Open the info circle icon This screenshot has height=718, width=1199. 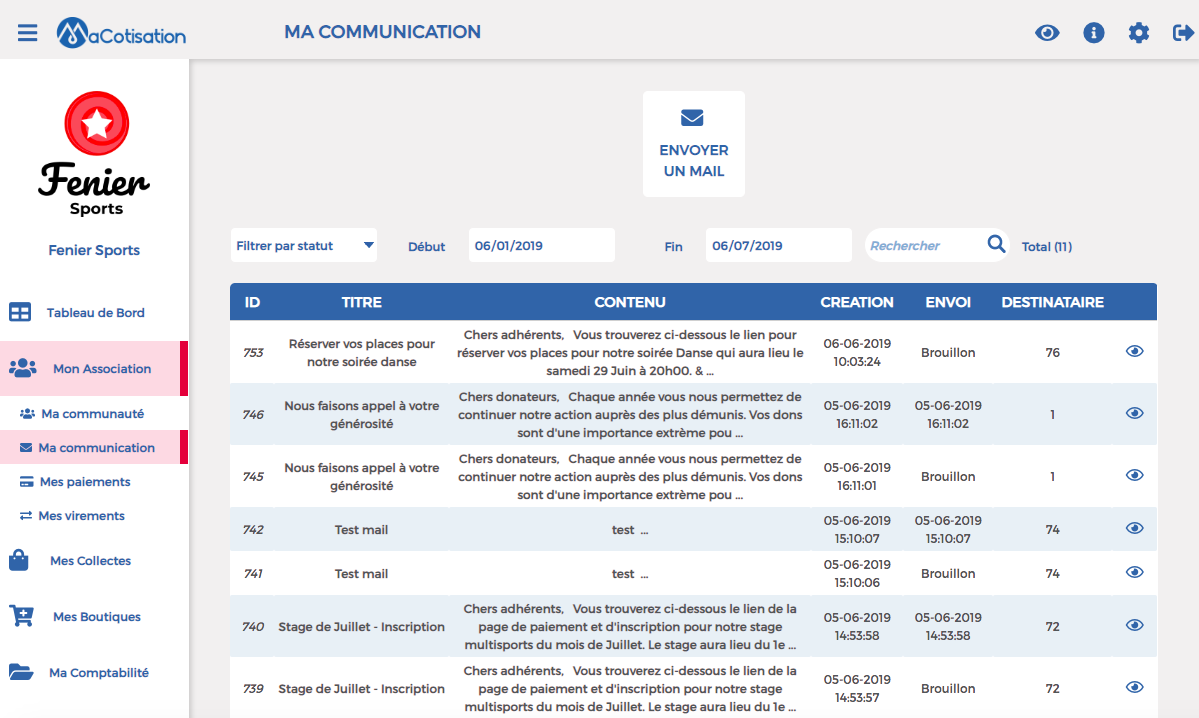pyautogui.click(x=1094, y=33)
